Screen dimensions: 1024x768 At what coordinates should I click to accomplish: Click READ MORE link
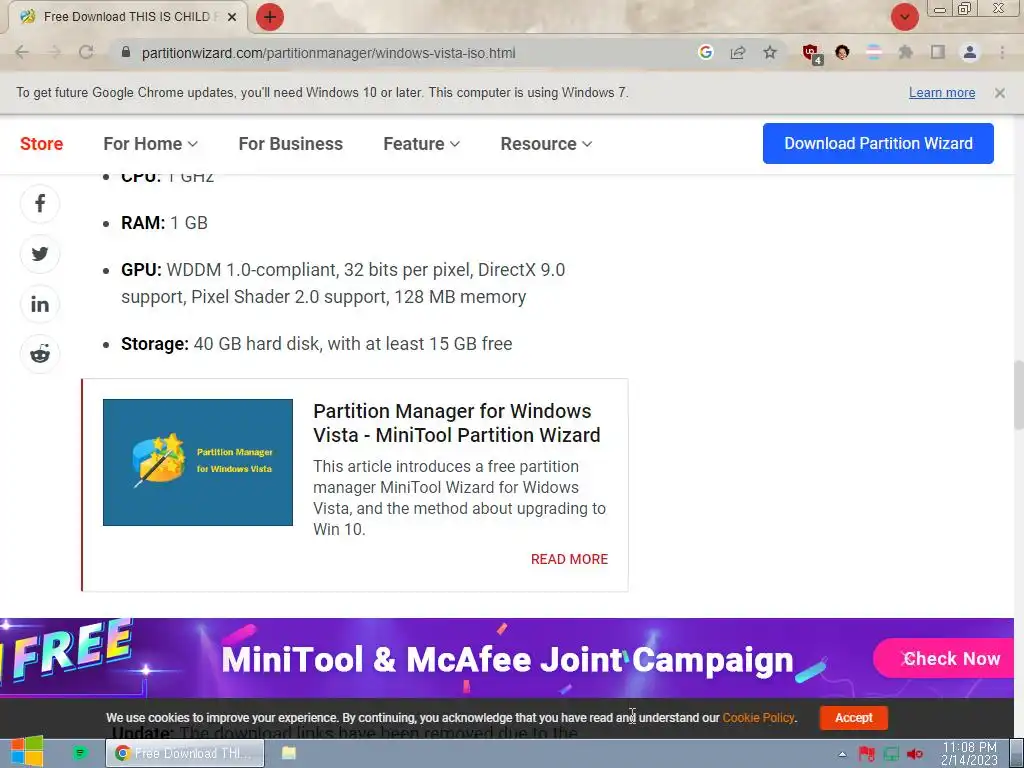point(569,559)
